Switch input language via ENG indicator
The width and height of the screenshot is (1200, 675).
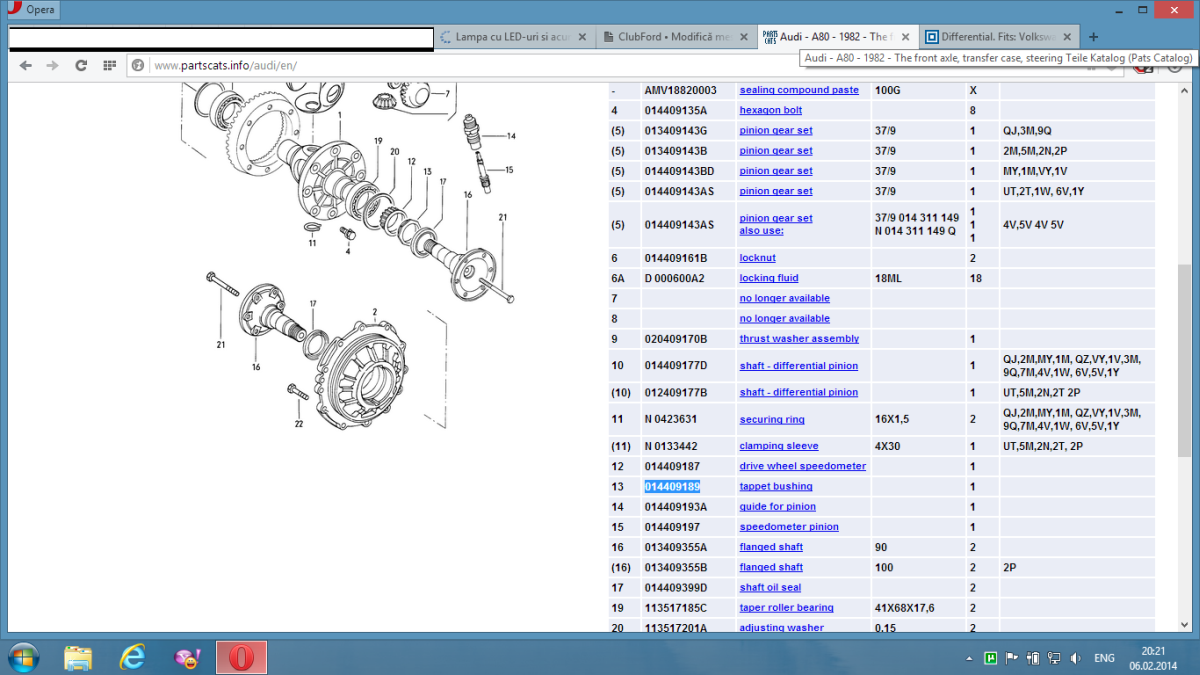1105,658
